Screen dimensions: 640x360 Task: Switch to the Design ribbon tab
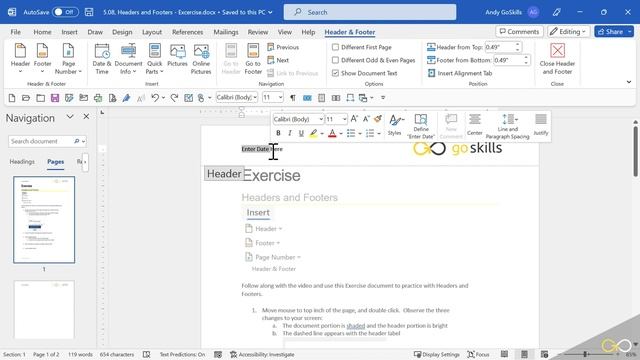coord(122,32)
